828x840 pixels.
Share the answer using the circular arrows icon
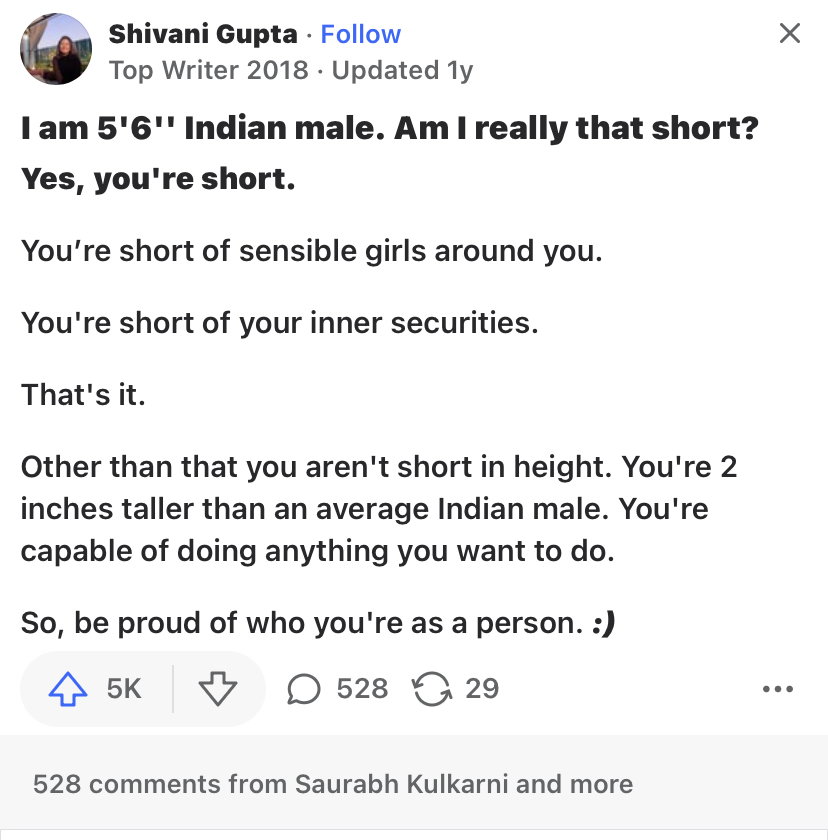[432, 689]
